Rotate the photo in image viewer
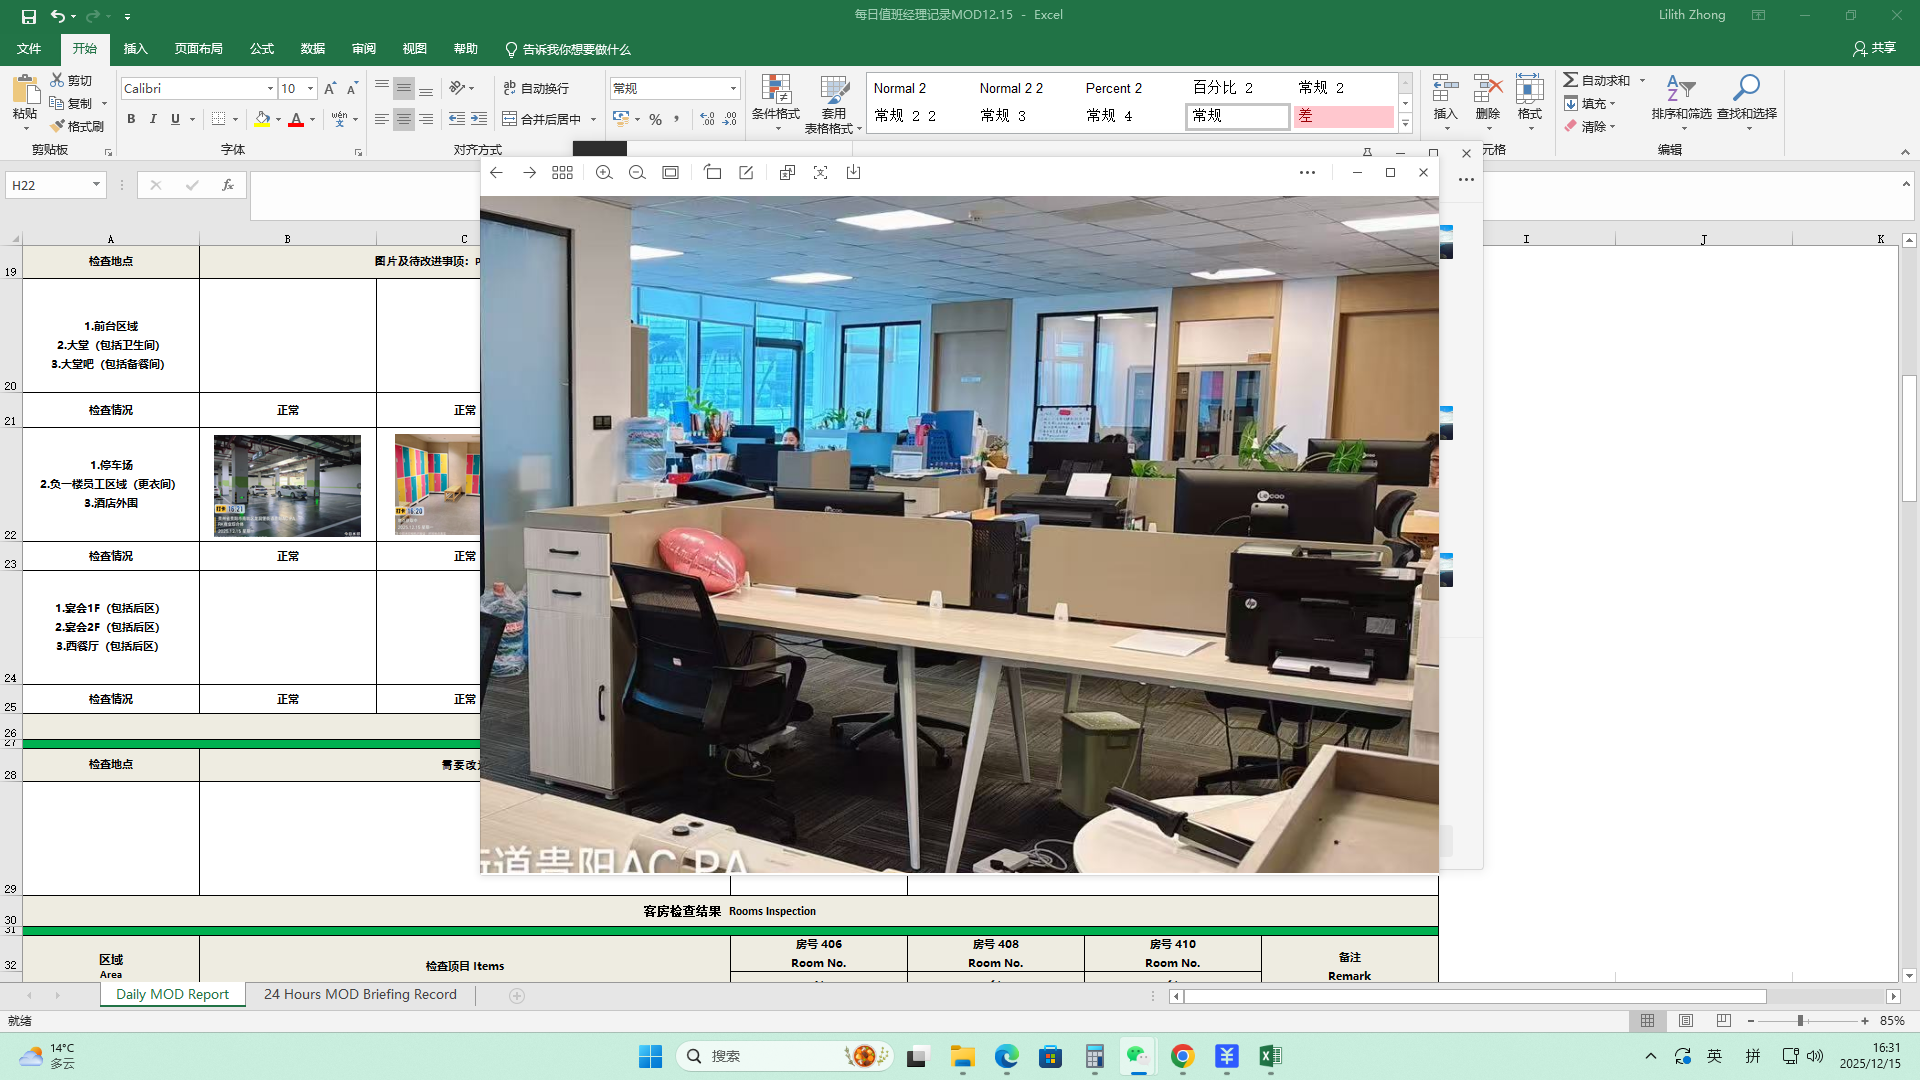The height and width of the screenshot is (1080, 1920). 712,173
